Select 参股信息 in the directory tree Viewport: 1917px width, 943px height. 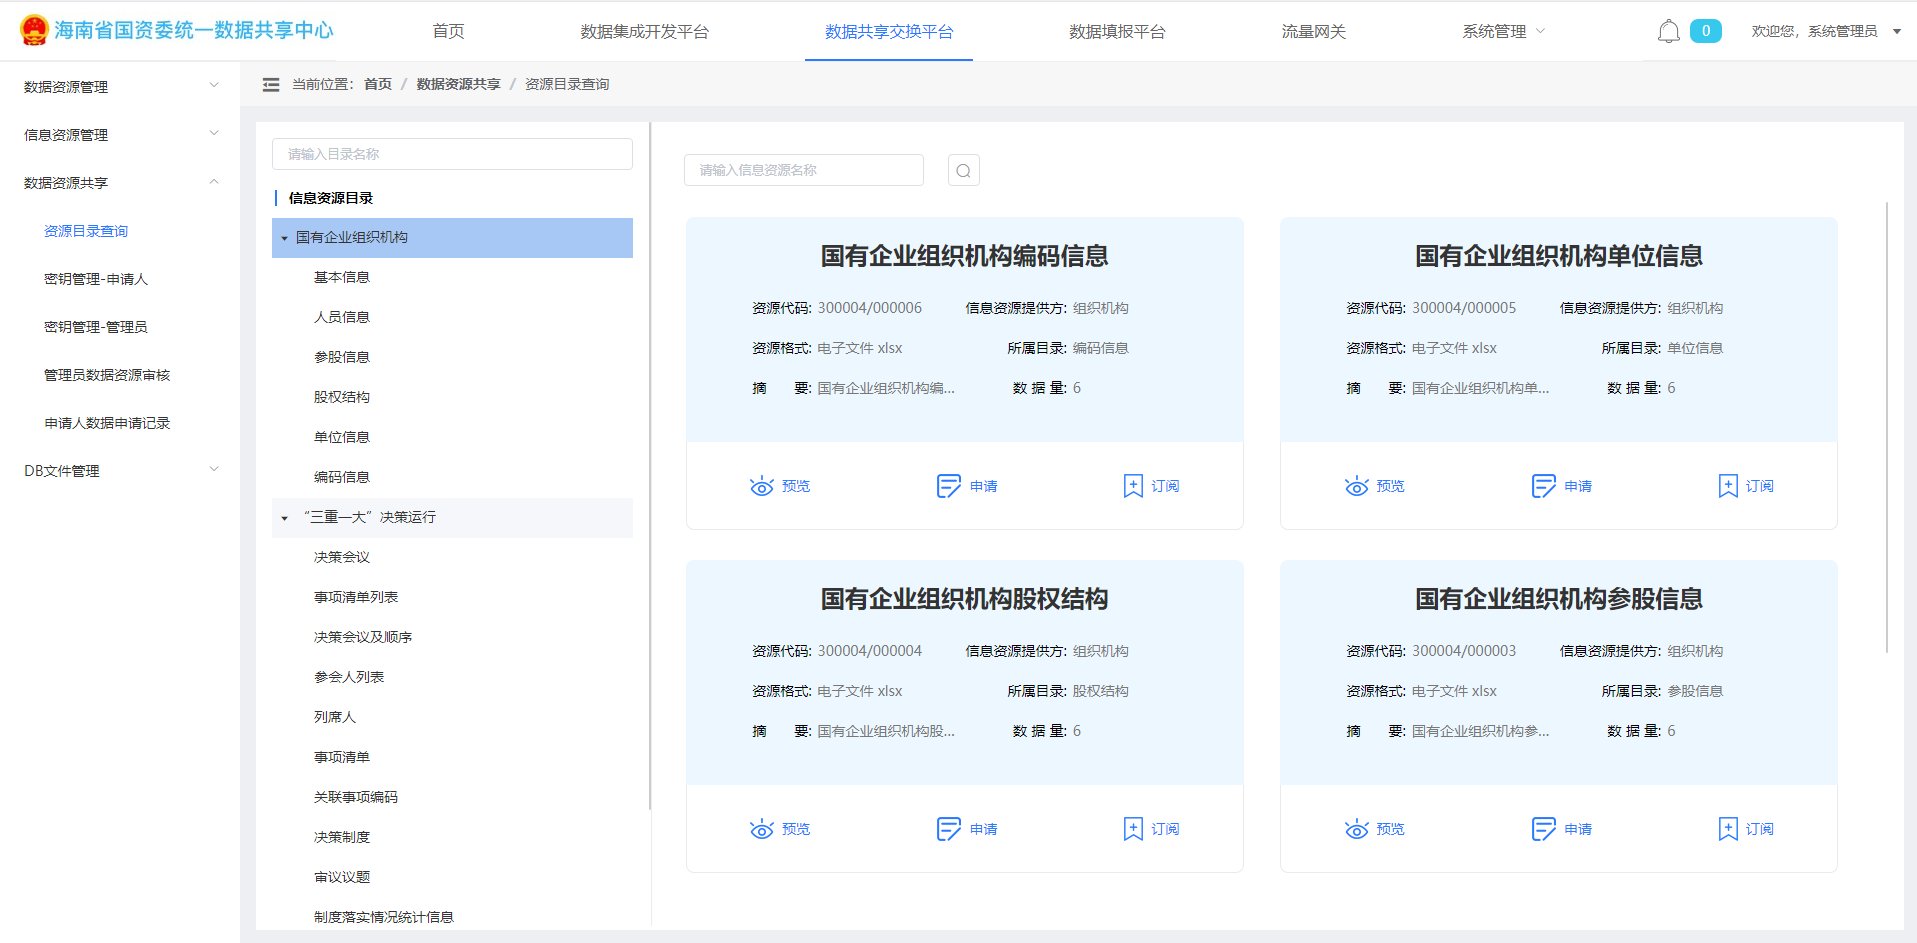coord(342,357)
